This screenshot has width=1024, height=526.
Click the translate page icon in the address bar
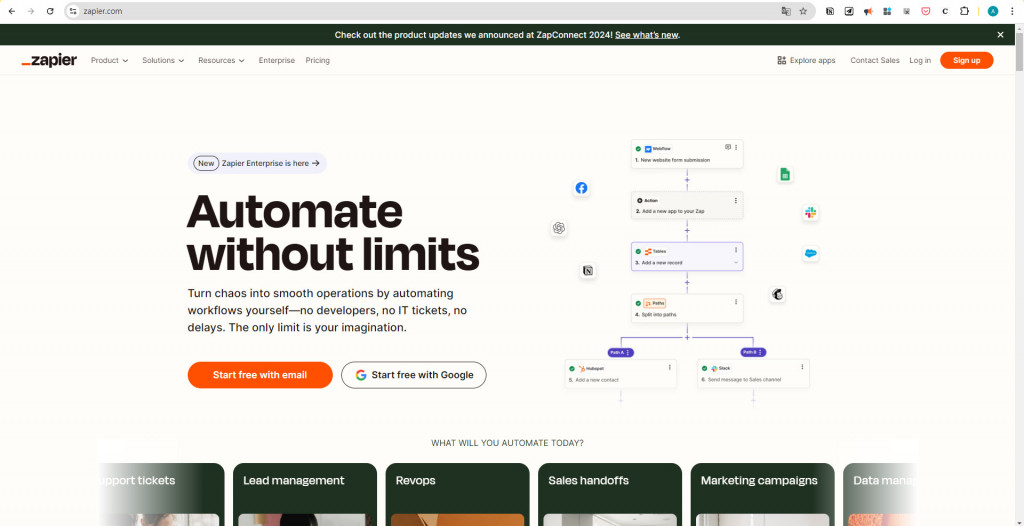tap(786, 11)
